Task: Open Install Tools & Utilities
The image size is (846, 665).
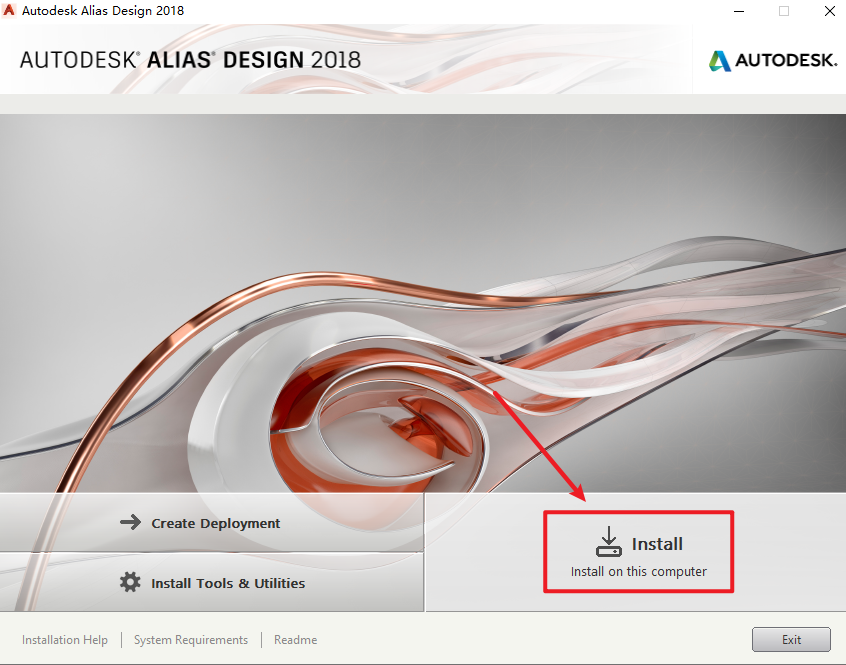Action: (212, 582)
